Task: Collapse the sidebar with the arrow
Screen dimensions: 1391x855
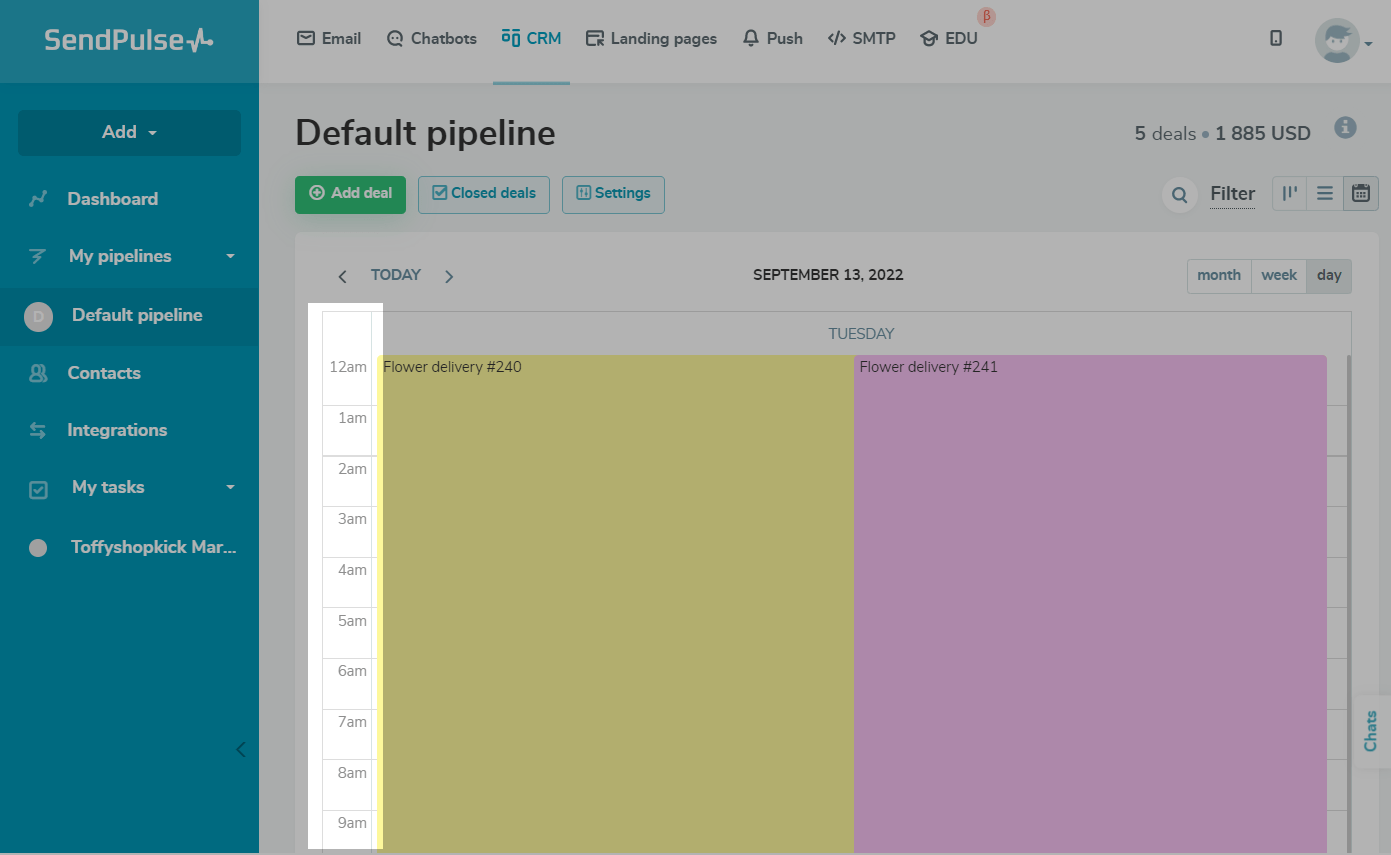Action: 240,749
